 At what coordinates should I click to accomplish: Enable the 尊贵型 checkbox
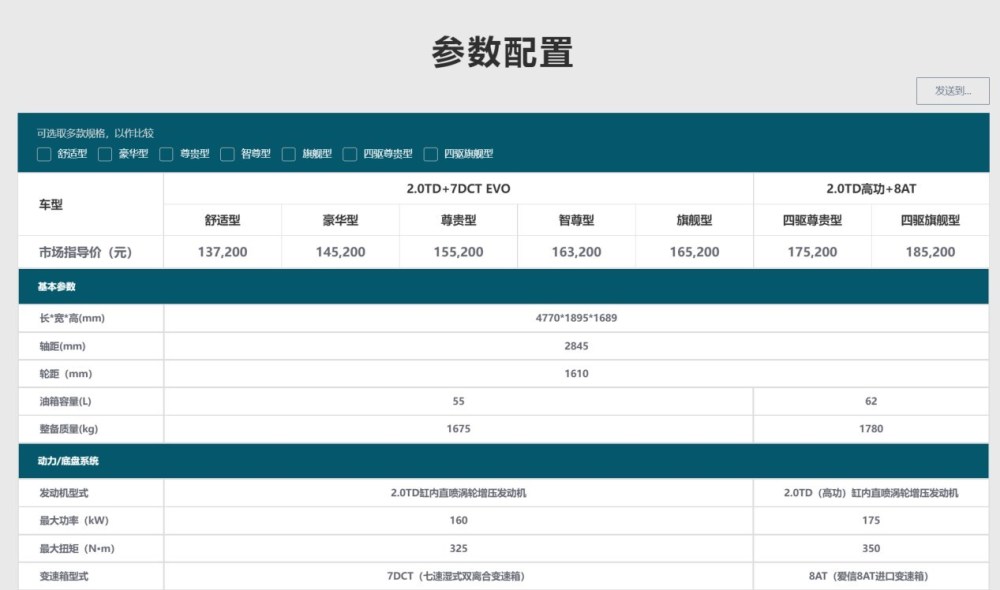pos(166,154)
